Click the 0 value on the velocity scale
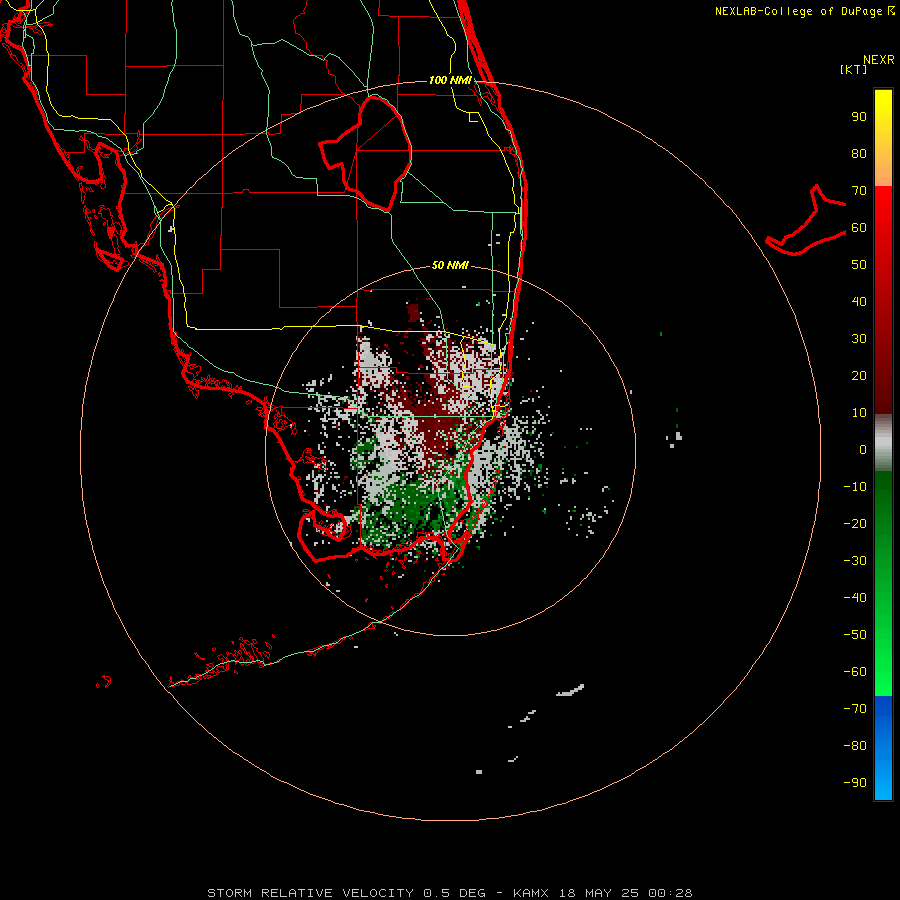Screen dimensions: 900x900 point(863,450)
